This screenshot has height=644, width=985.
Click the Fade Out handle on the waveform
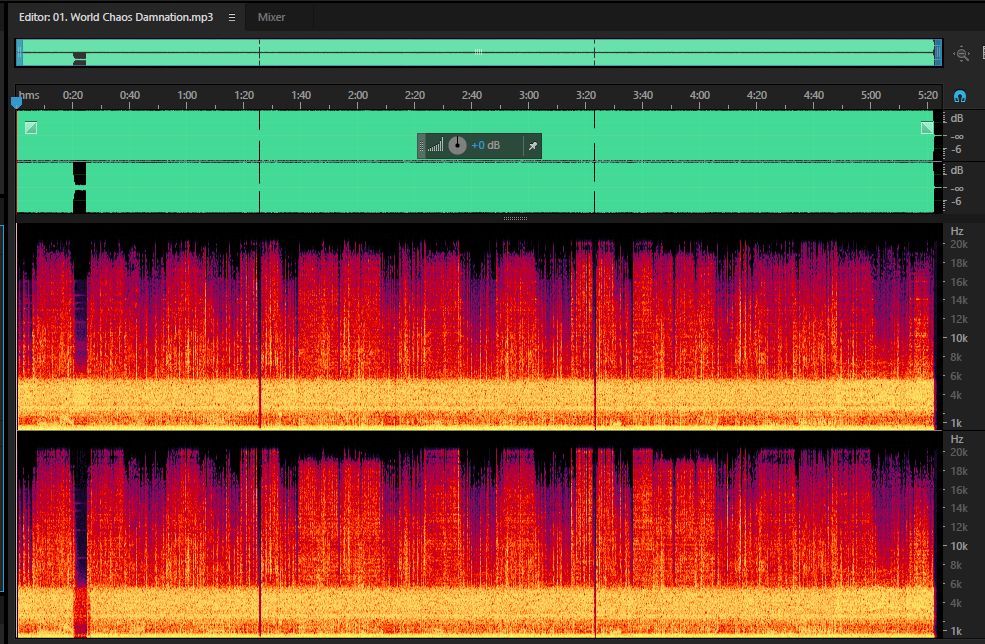click(x=927, y=128)
